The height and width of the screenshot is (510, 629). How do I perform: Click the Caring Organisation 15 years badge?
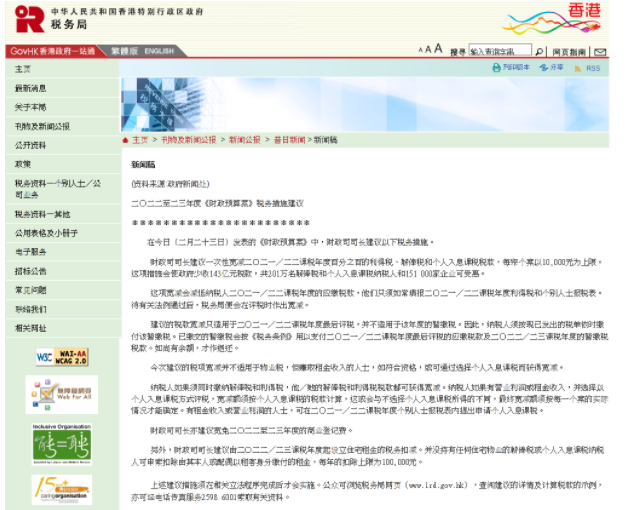(62, 490)
